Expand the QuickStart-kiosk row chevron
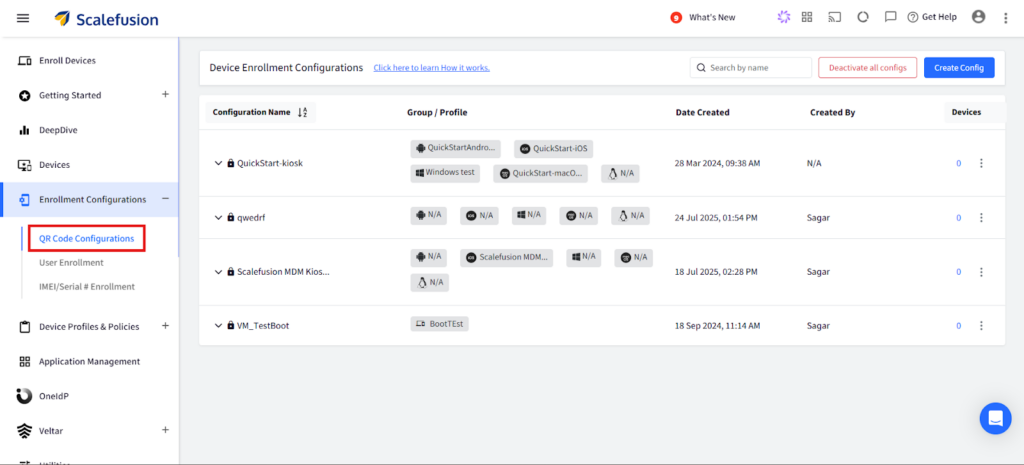 (218, 163)
